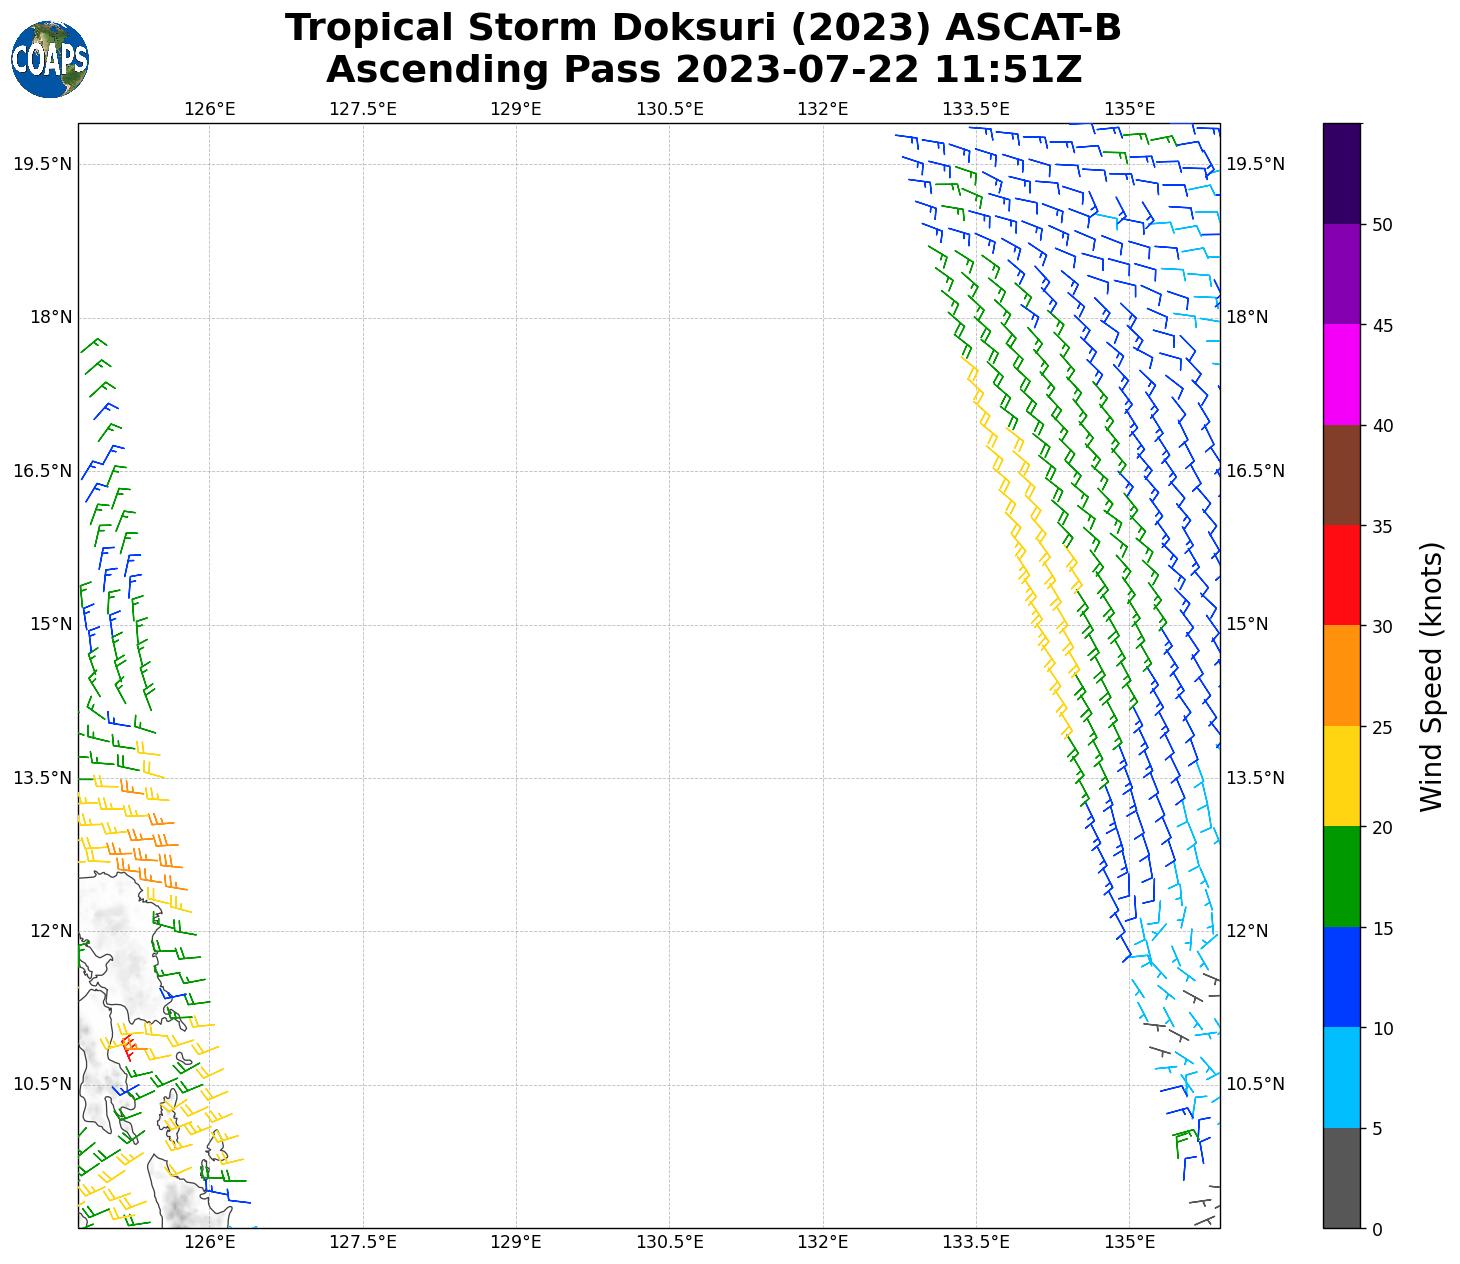
Task: Click the 50 tick label on the colorbar
Action: tap(1383, 225)
